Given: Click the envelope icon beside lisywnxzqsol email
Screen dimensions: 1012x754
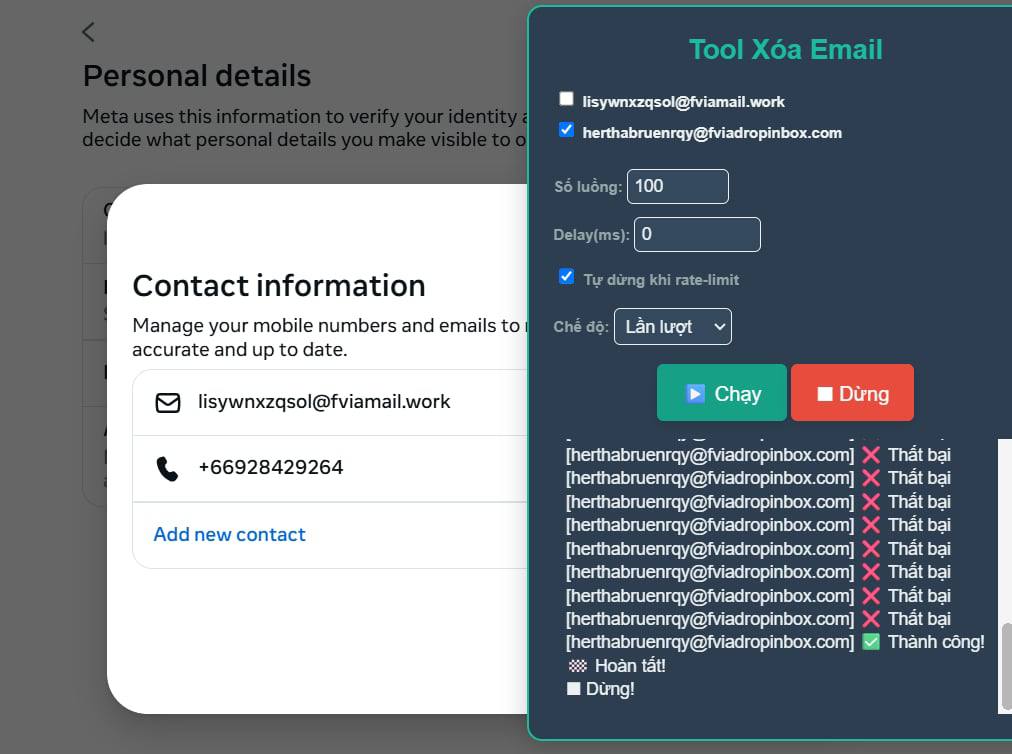Looking at the screenshot, I should pos(167,403).
